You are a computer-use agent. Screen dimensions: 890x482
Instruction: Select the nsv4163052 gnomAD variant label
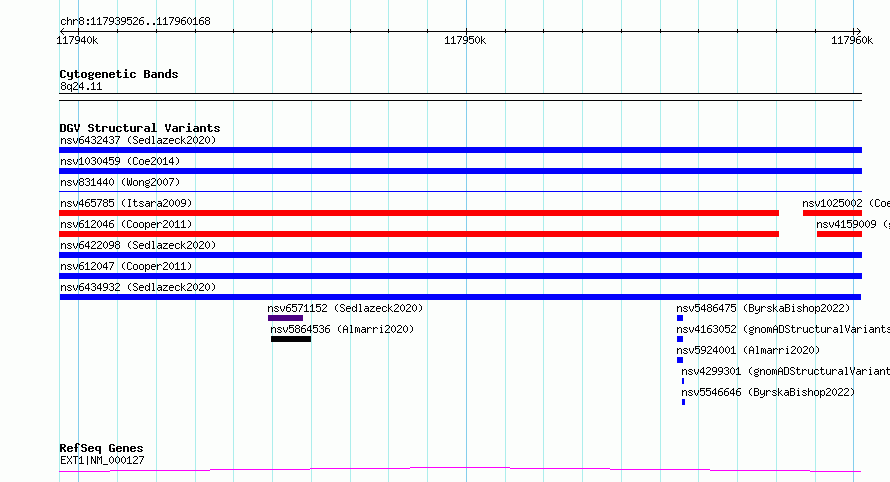(x=783, y=329)
